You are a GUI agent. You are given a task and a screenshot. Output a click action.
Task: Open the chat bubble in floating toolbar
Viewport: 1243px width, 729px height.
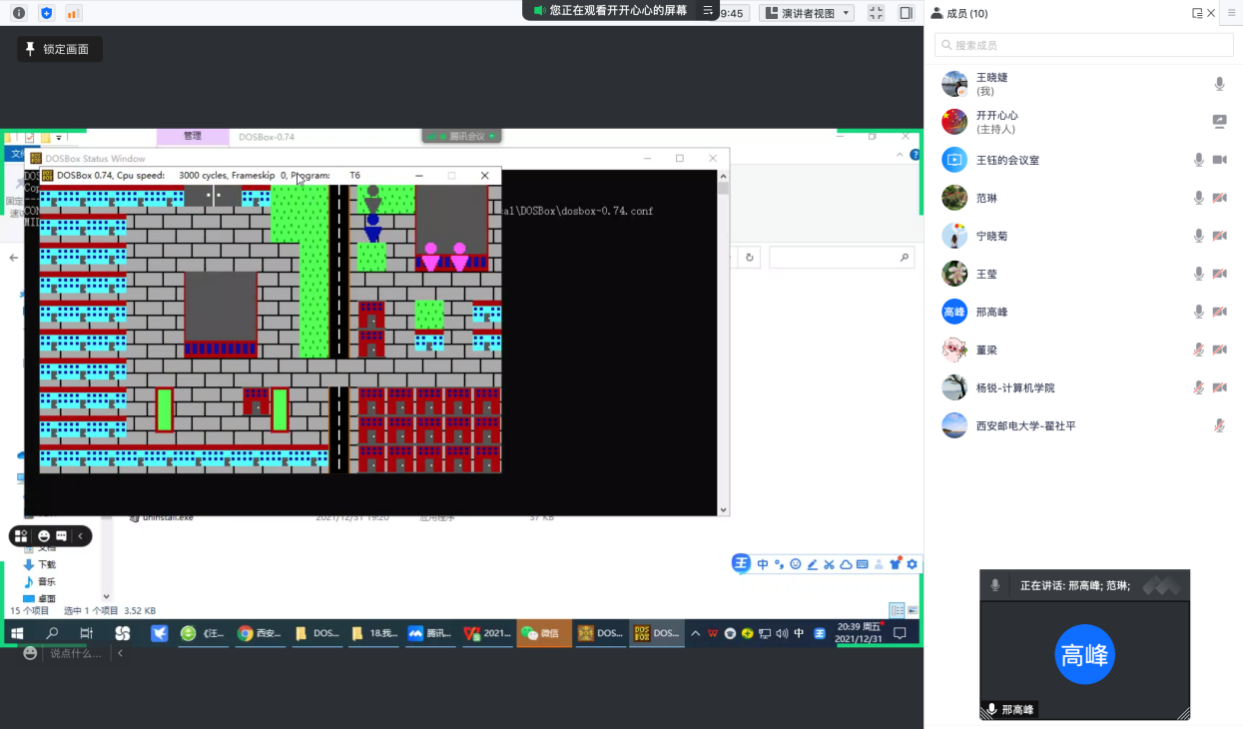[61, 537]
